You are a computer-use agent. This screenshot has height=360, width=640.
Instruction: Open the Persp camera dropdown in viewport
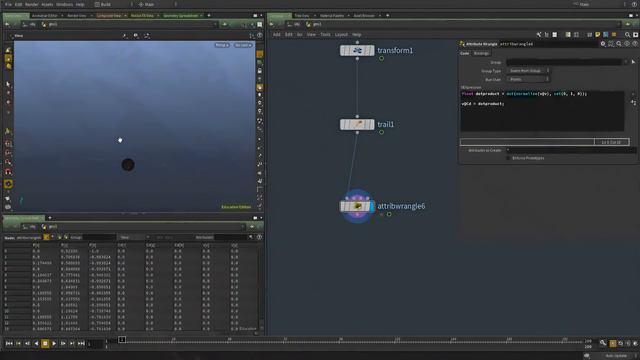[222, 45]
